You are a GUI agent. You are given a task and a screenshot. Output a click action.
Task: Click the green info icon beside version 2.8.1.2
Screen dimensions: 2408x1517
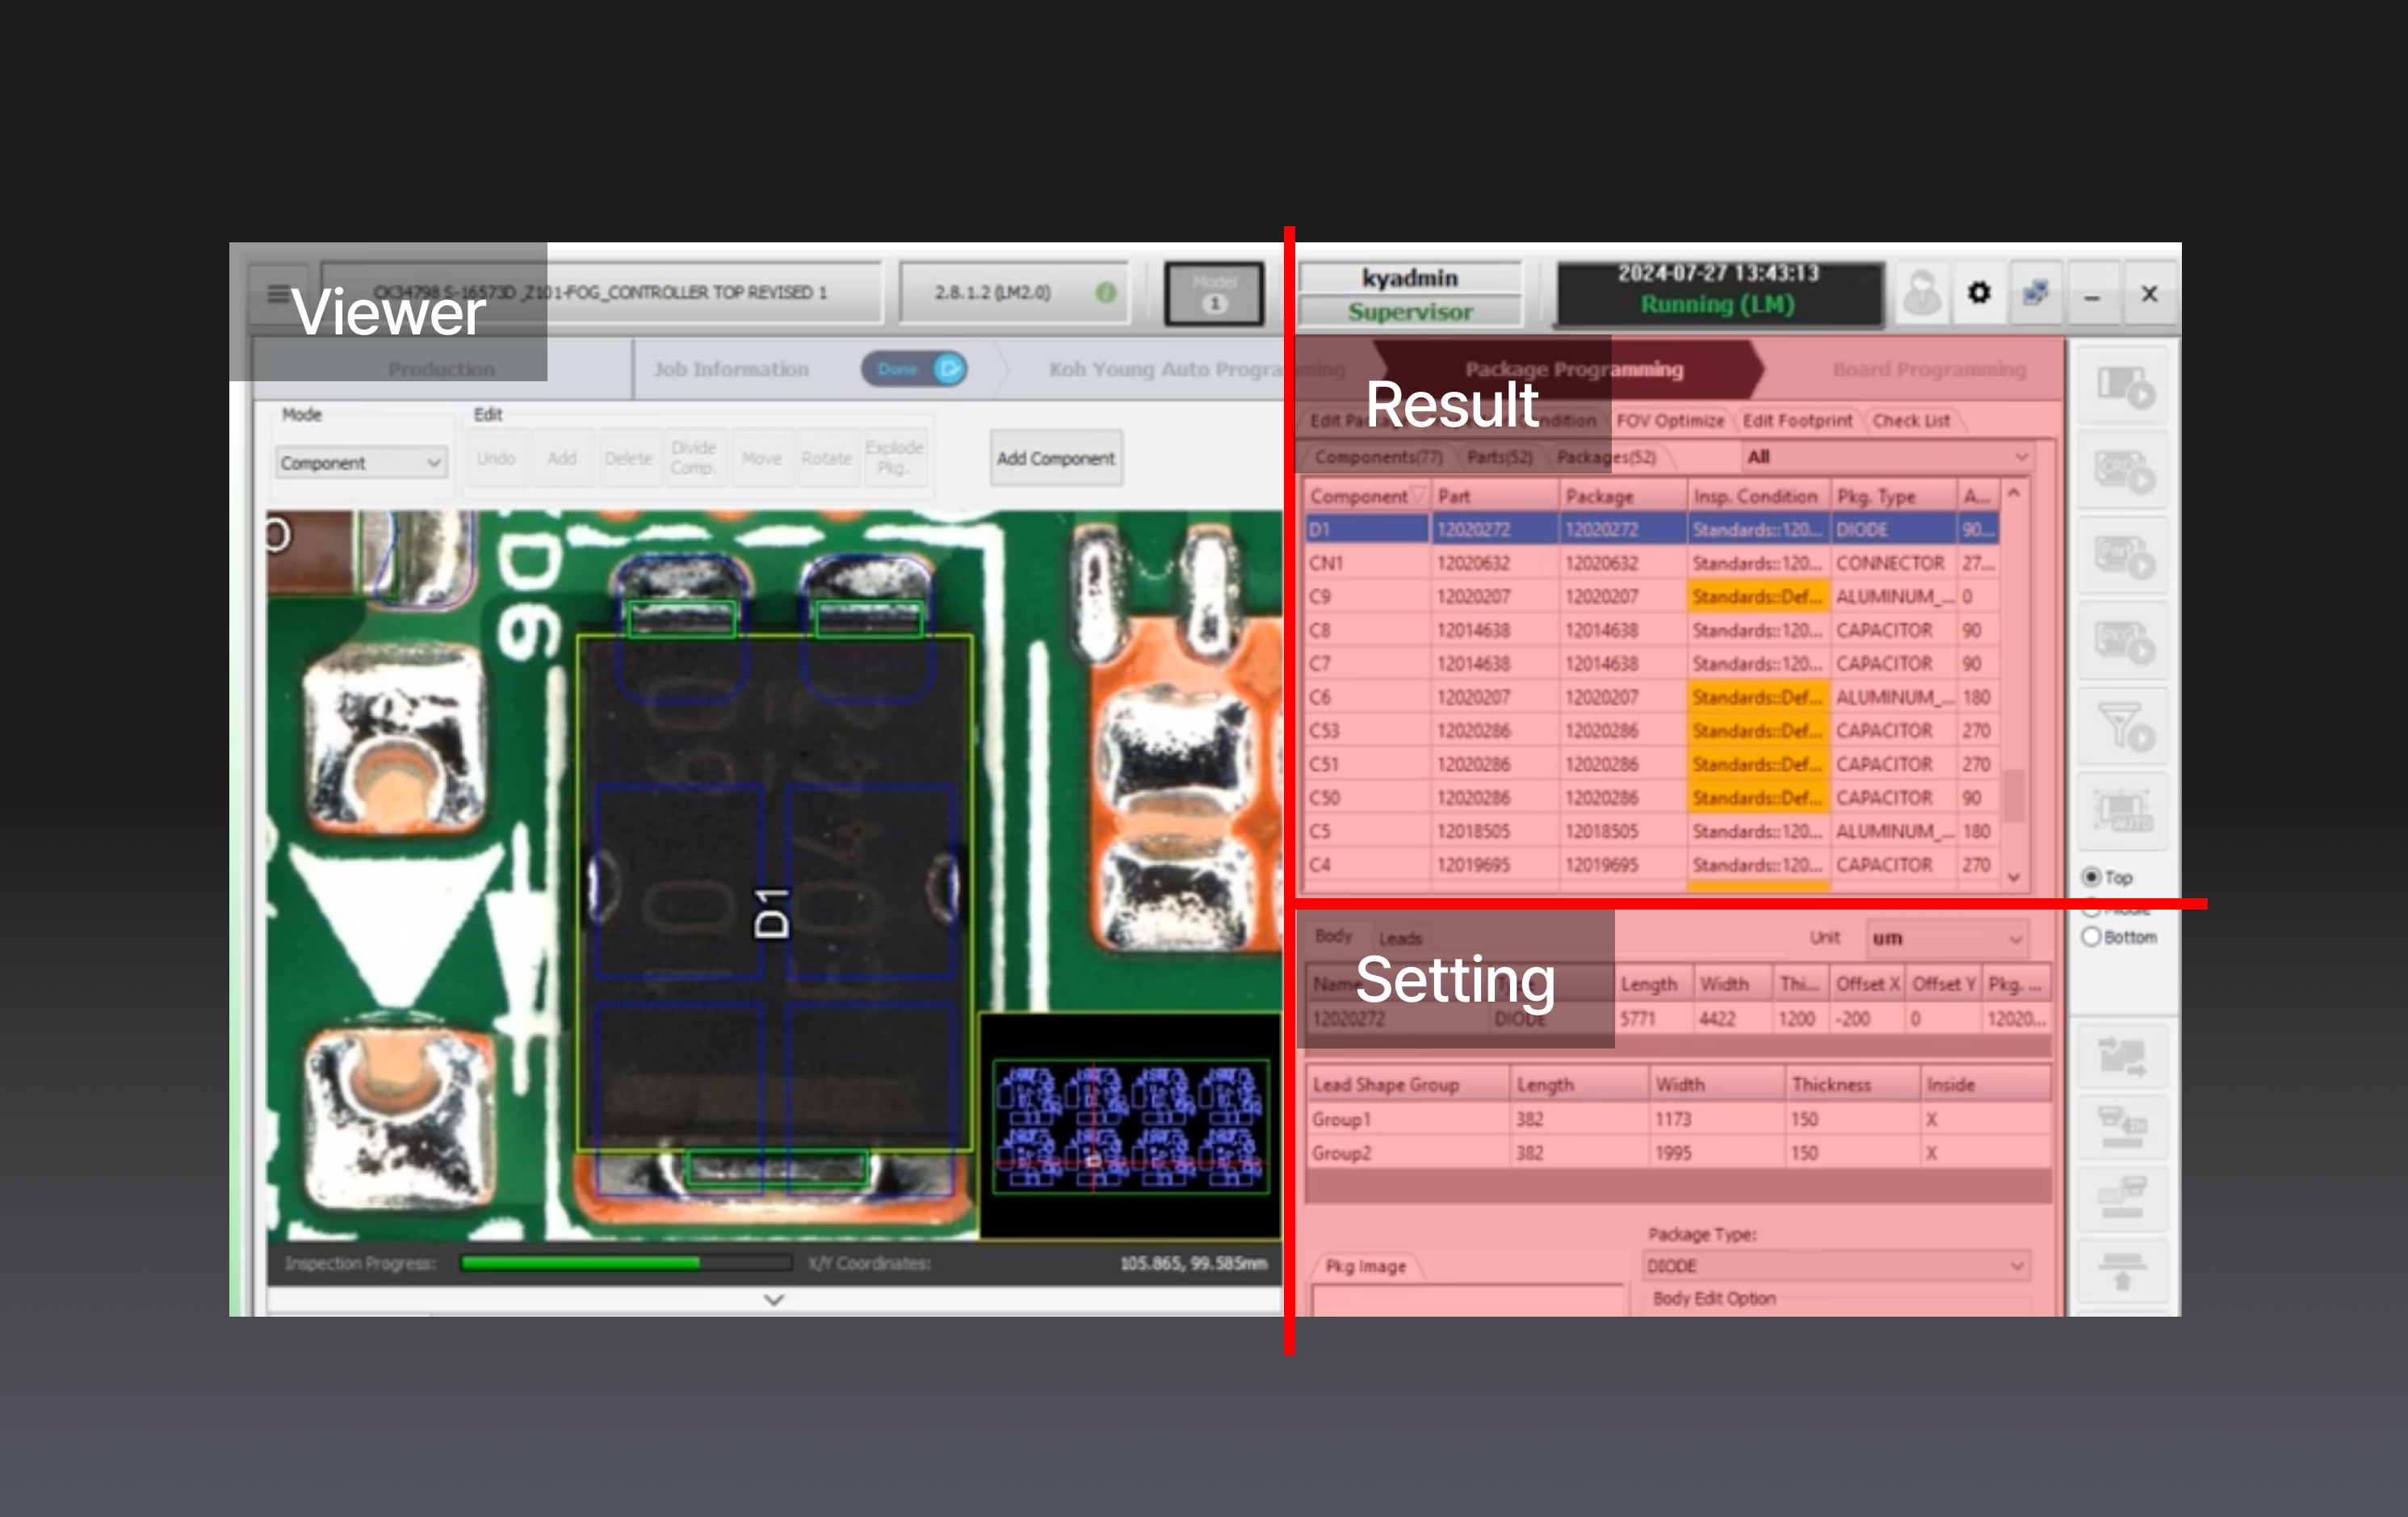[1105, 292]
